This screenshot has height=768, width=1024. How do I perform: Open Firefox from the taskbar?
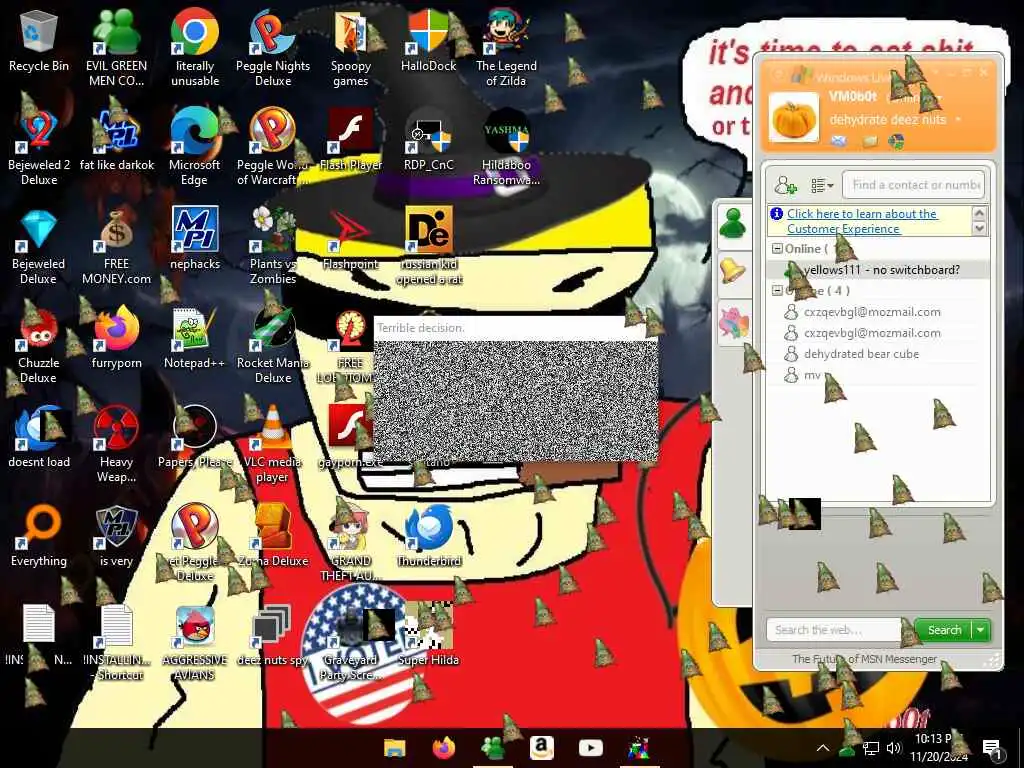444,748
